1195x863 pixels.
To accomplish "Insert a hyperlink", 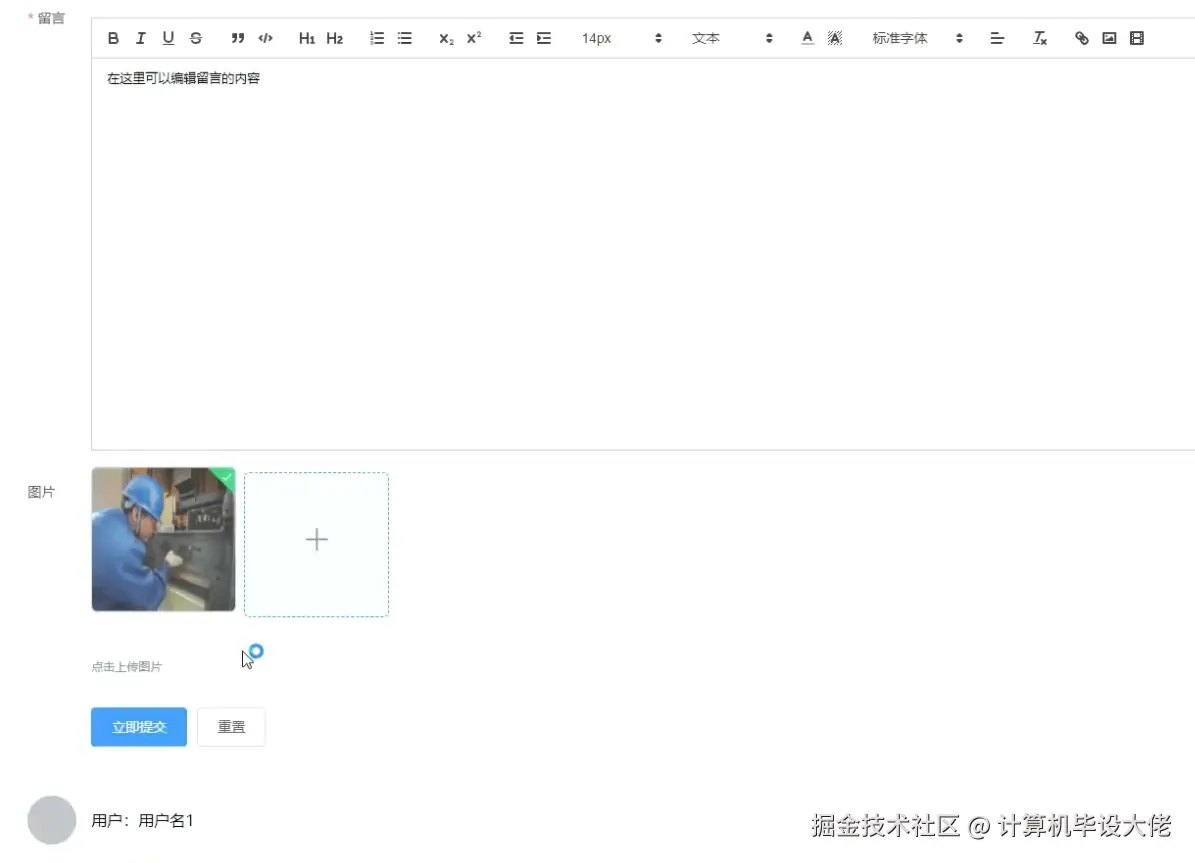I will click(x=1081, y=38).
